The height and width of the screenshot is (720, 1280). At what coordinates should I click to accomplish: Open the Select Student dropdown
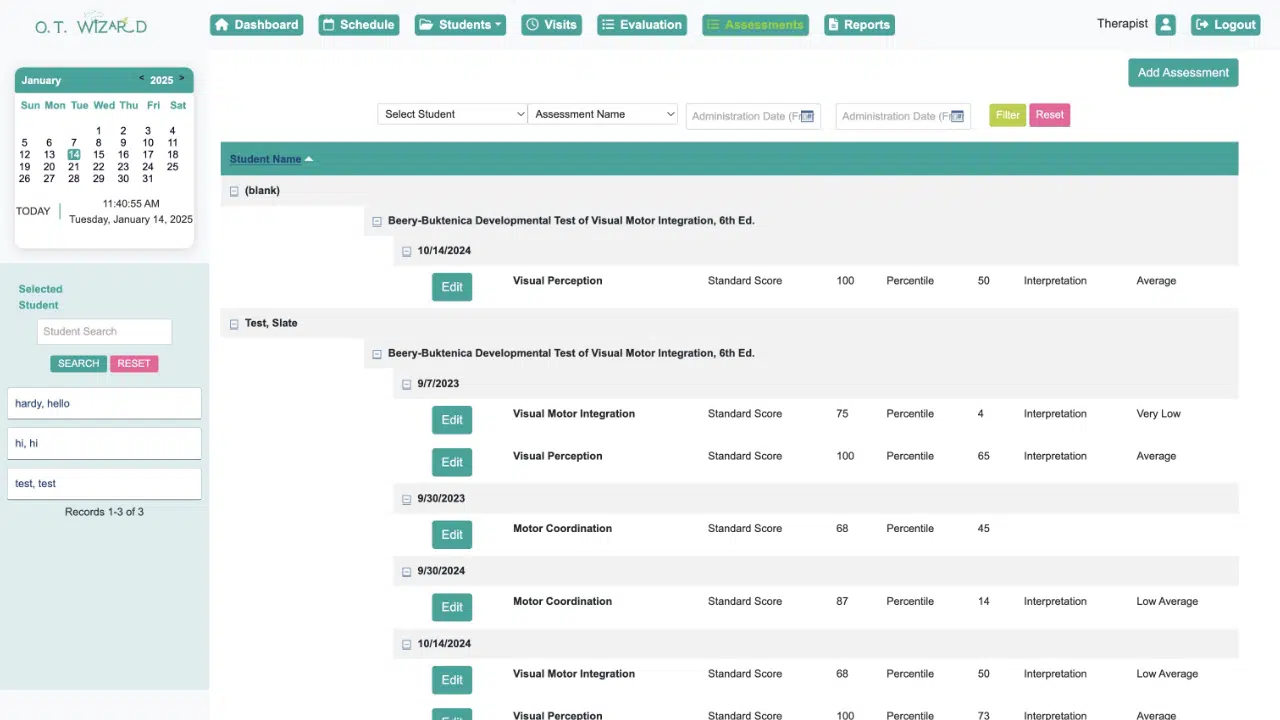tap(452, 114)
